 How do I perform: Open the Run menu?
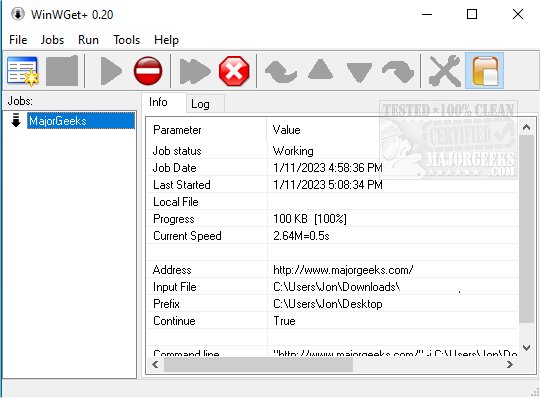click(x=88, y=40)
